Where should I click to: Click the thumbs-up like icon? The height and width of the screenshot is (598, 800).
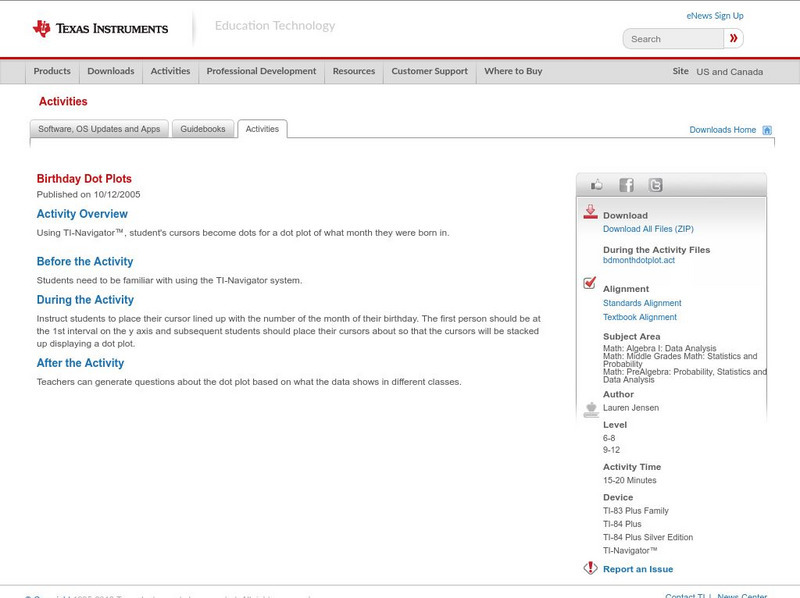(x=597, y=185)
